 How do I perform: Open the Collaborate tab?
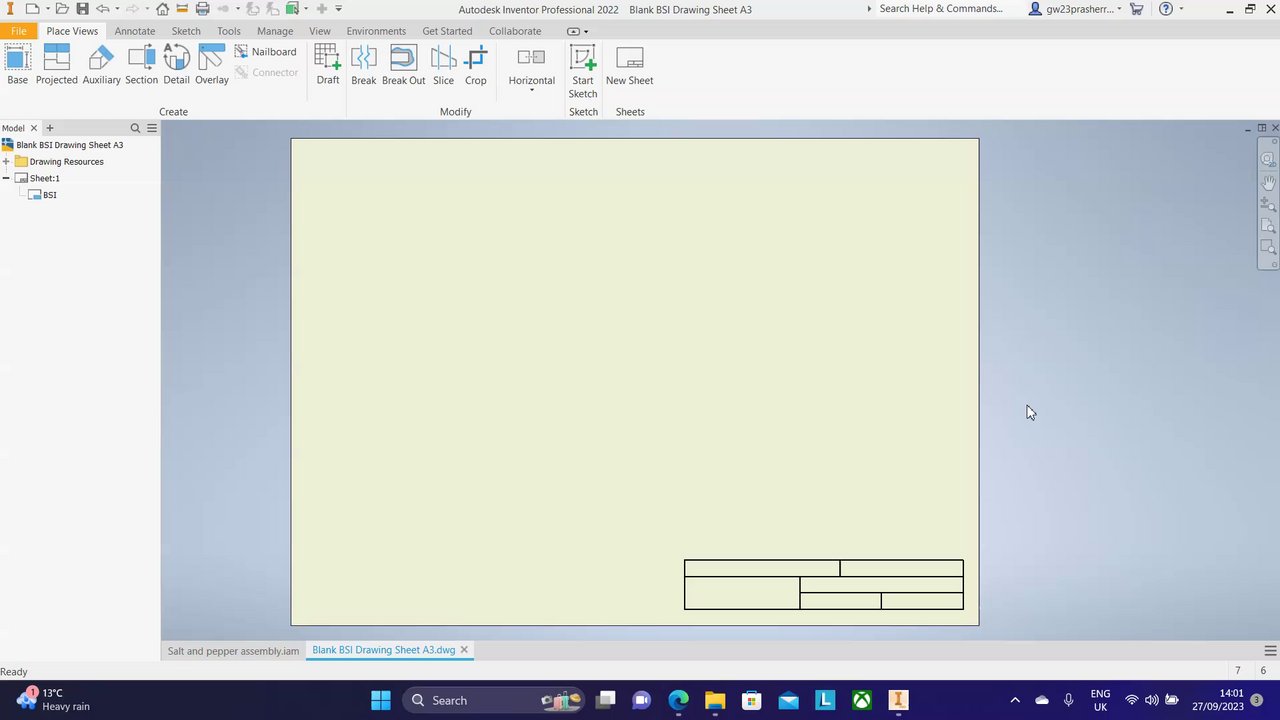tap(515, 31)
